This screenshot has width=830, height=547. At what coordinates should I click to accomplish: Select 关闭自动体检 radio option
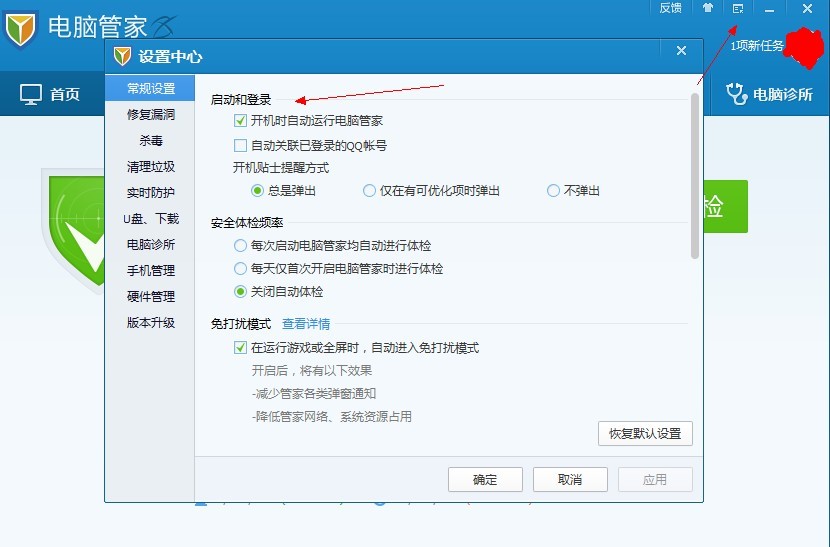click(240, 292)
